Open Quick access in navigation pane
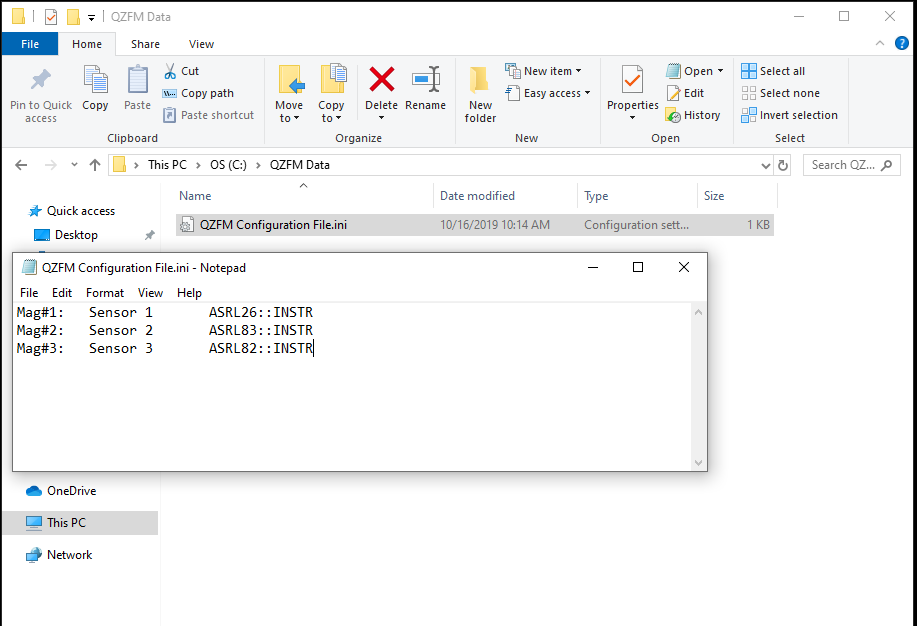The height and width of the screenshot is (626, 917). point(81,211)
